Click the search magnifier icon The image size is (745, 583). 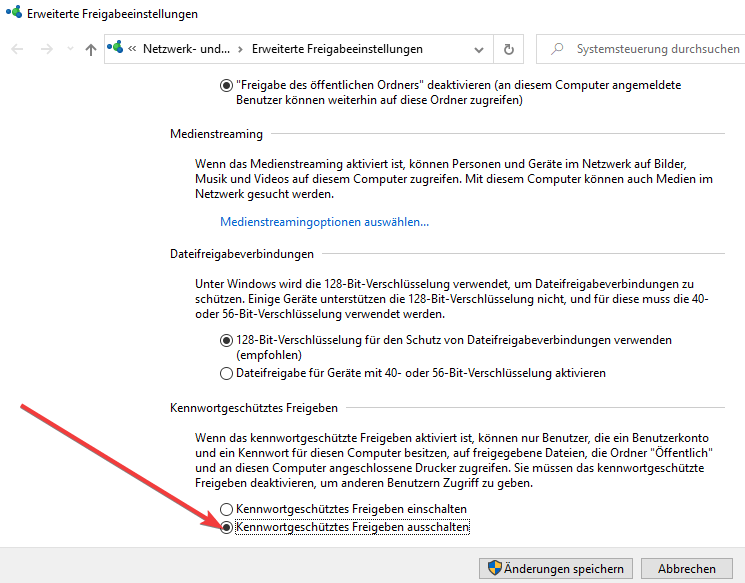pos(557,49)
